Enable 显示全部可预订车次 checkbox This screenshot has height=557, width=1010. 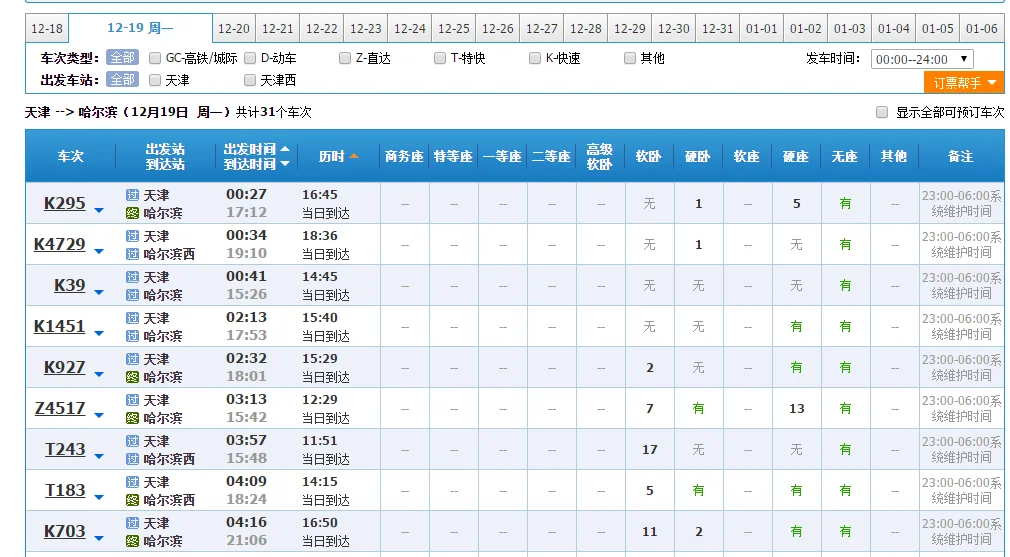click(x=882, y=112)
